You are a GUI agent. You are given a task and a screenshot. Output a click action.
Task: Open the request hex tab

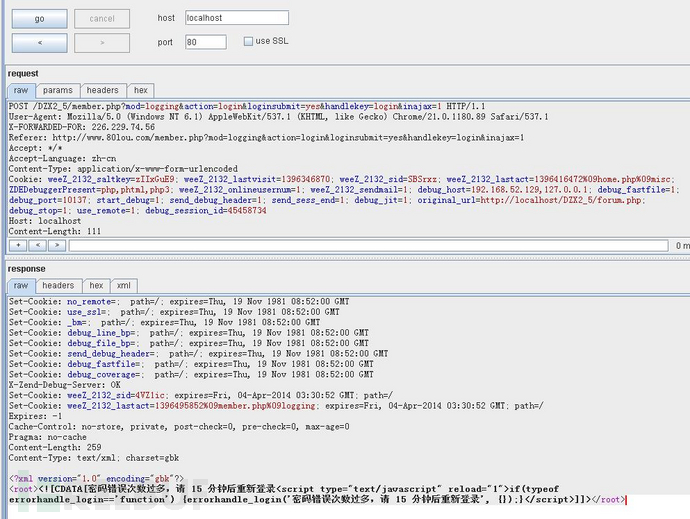(141, 90)
